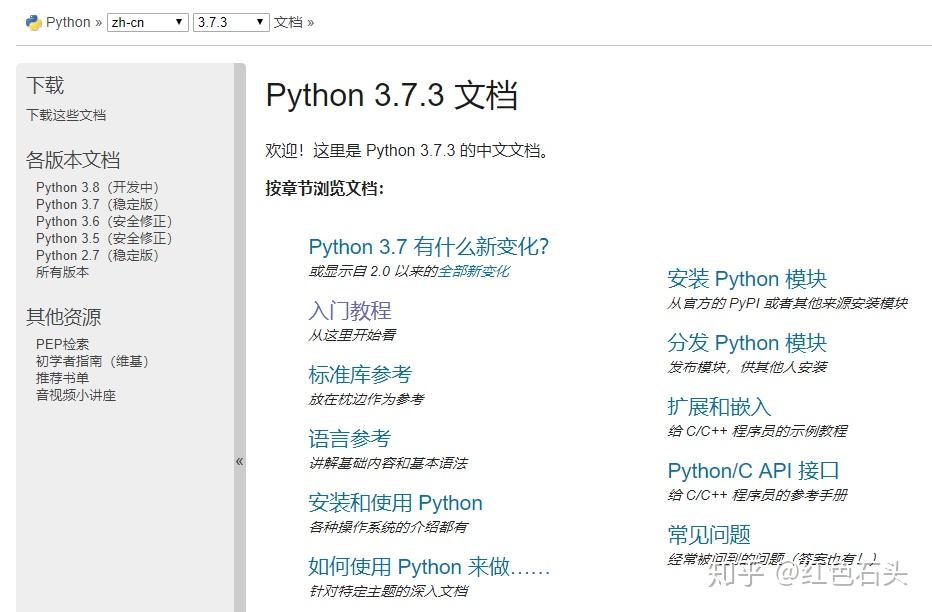The height and width of the screenshot is (612, 932).
Task: Open 下载这些文档 link
Action: [x=69, y=114]
